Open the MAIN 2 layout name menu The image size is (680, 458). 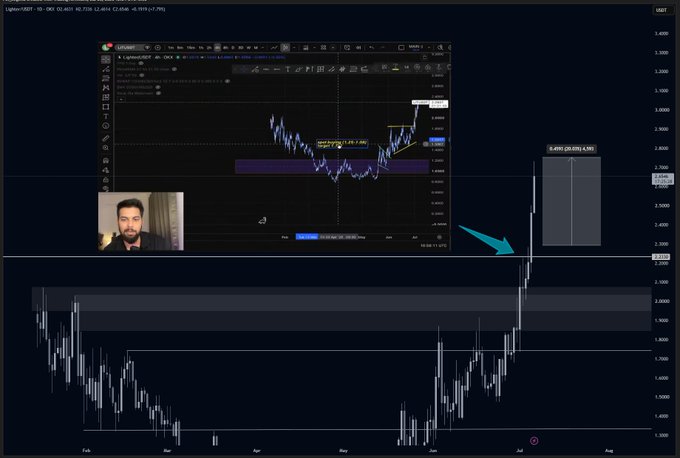(x=415, y=47)
